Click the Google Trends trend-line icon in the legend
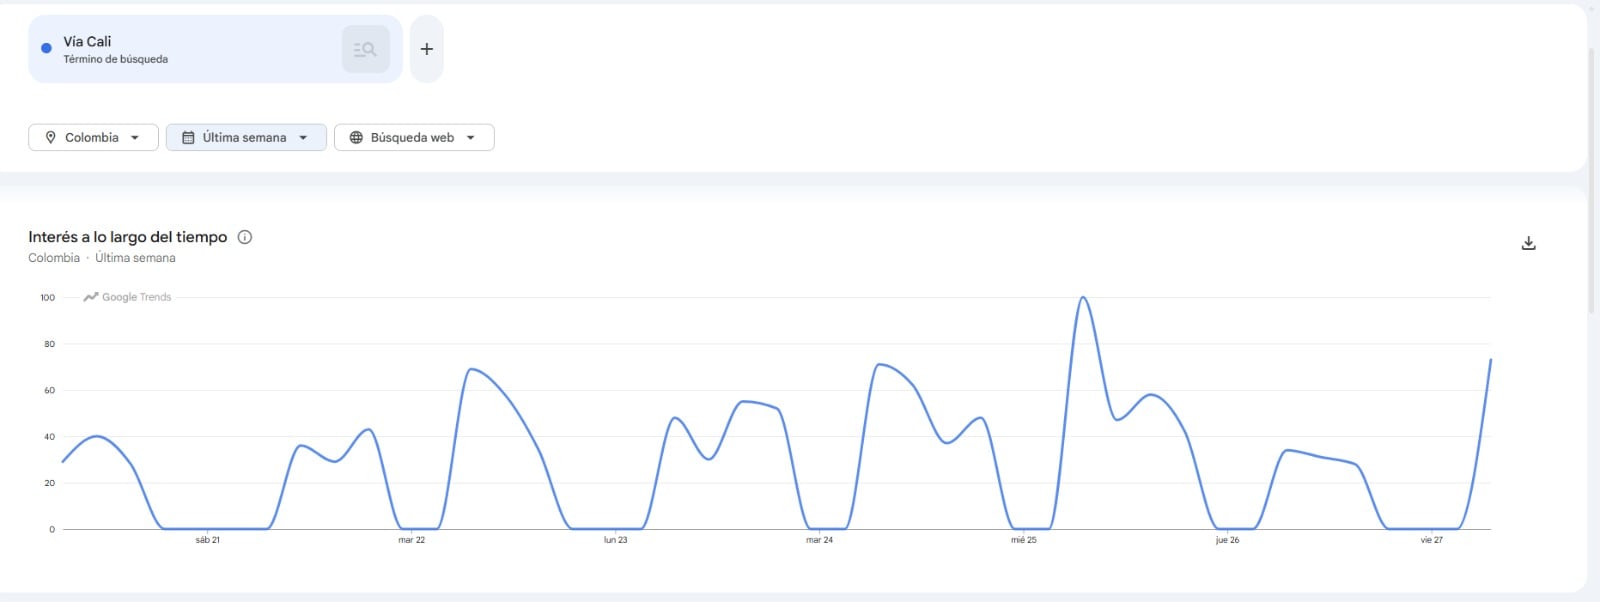1600x602 pixels. 89,297
